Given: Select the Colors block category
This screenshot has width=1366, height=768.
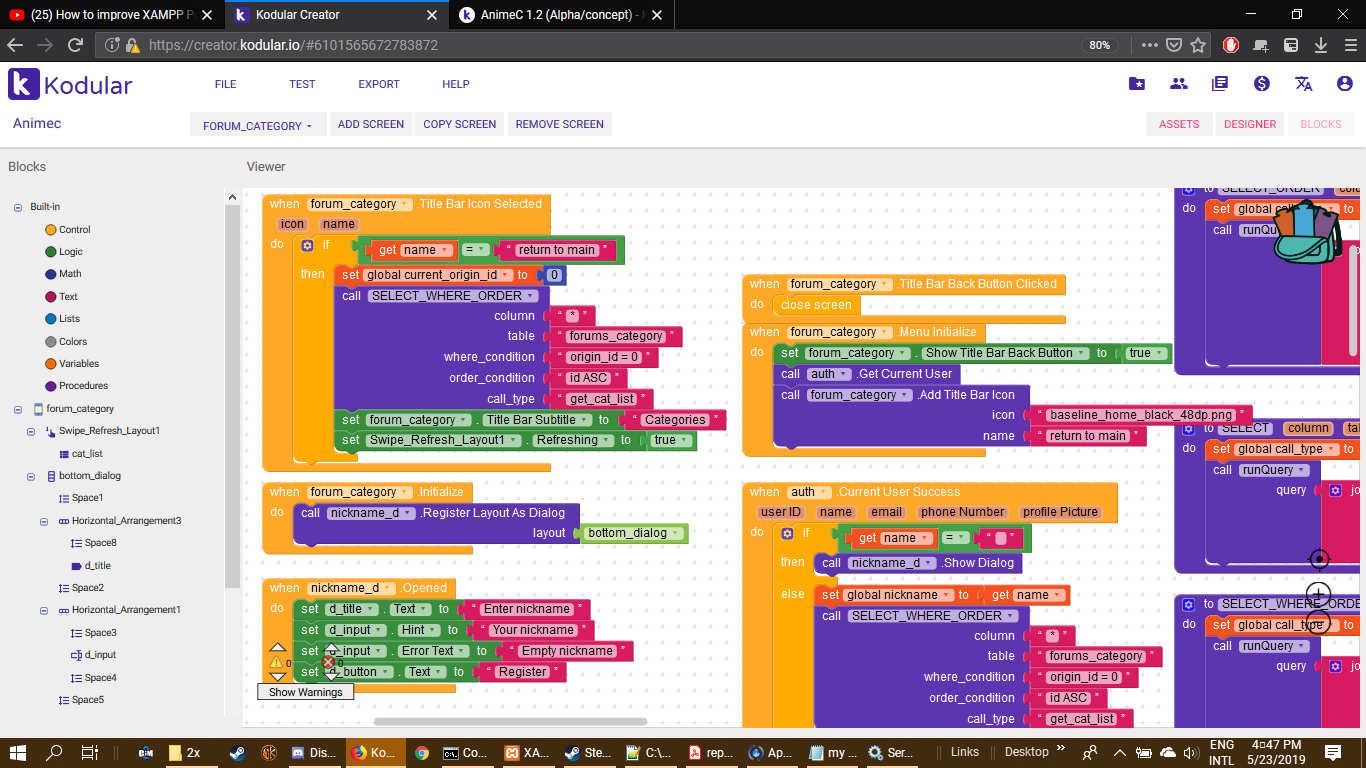Looking at the screenshot, I should coord(72,341).
